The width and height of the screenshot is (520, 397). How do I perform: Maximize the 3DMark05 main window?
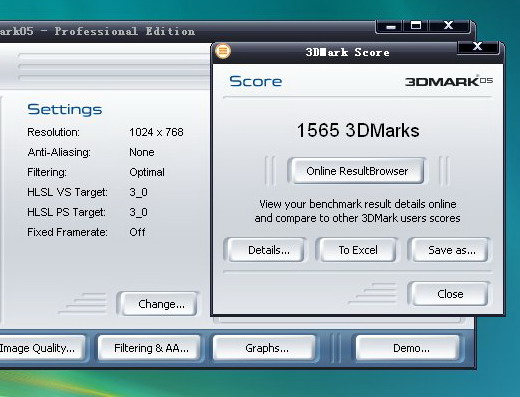pos(416,26)
